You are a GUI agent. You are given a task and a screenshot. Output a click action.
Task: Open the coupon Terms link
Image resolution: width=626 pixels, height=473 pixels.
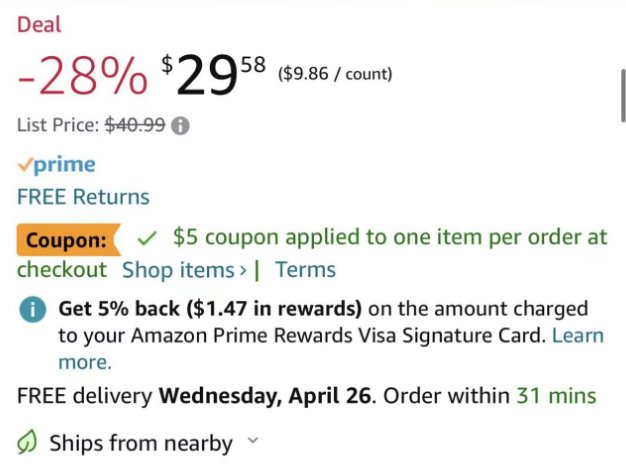(305, 270)
